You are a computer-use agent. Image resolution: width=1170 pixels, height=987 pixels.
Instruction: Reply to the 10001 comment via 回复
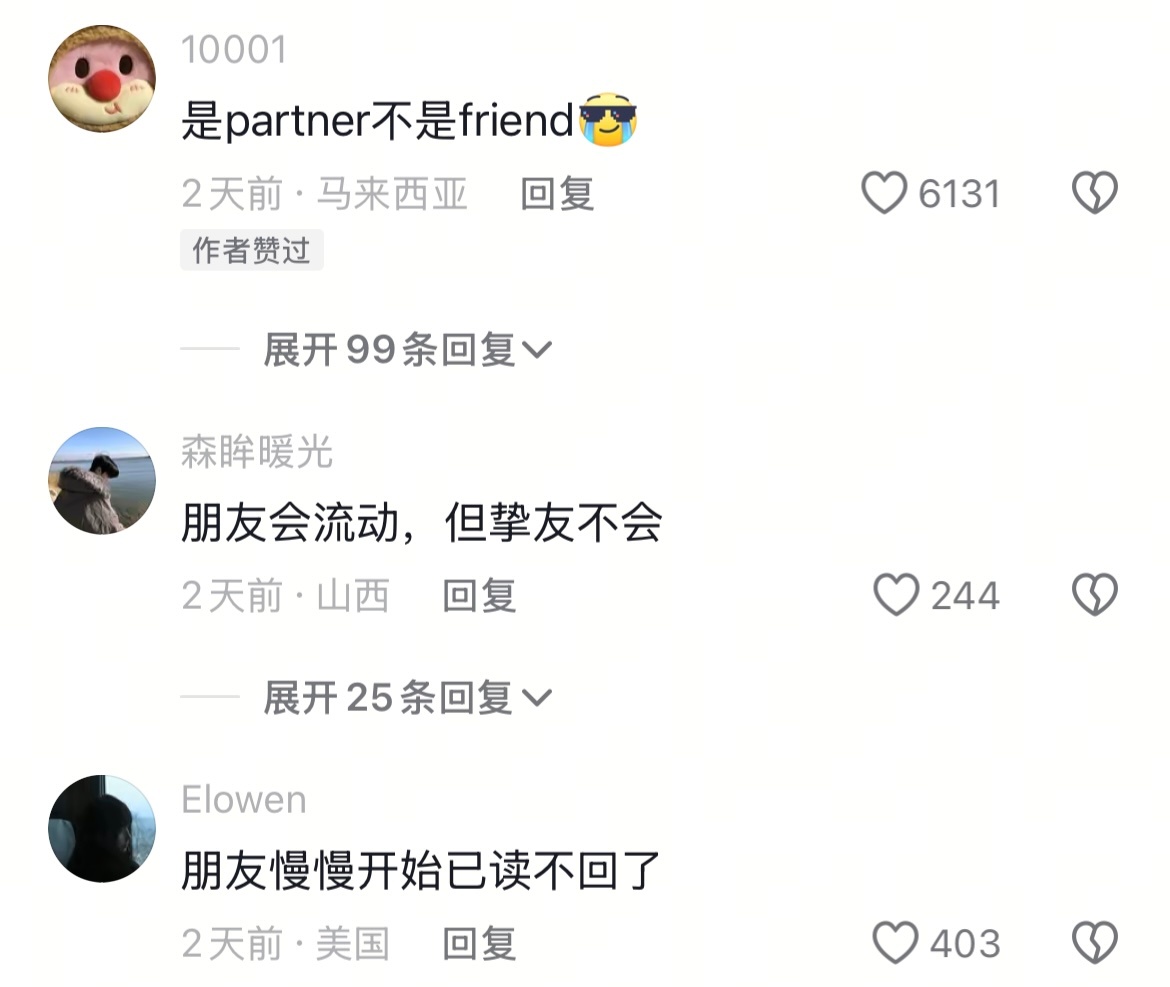[x=557, y=194]
